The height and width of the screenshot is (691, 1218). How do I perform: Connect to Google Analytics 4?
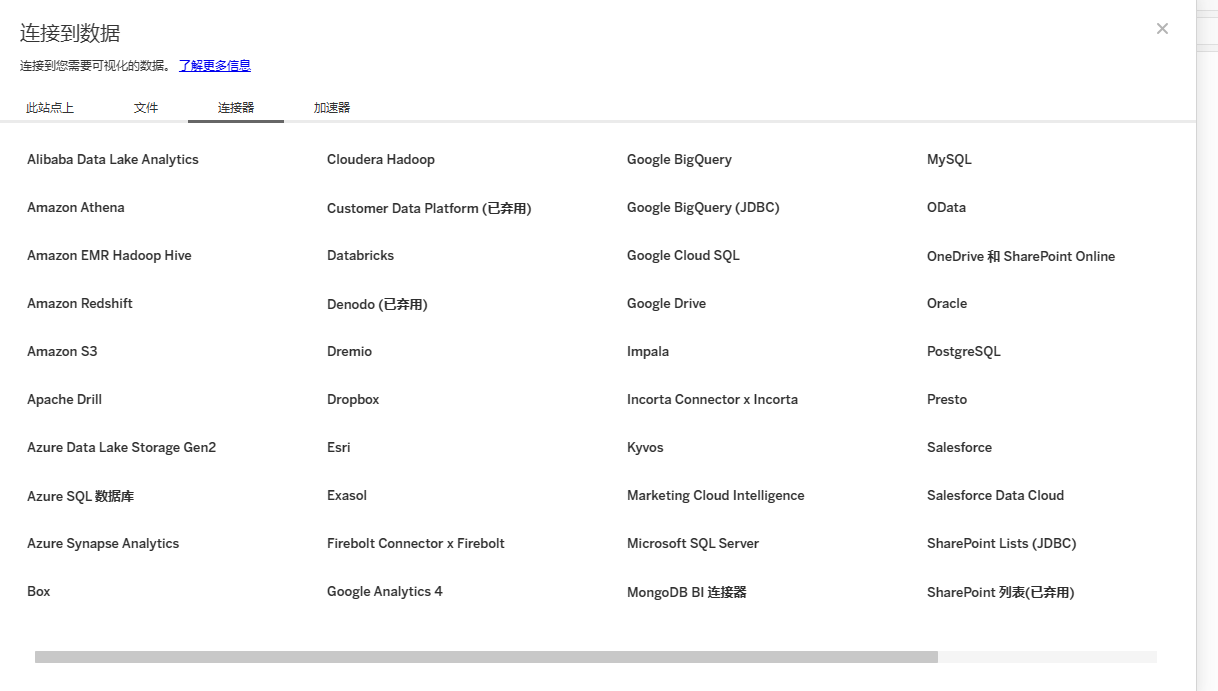click(385, 591)
